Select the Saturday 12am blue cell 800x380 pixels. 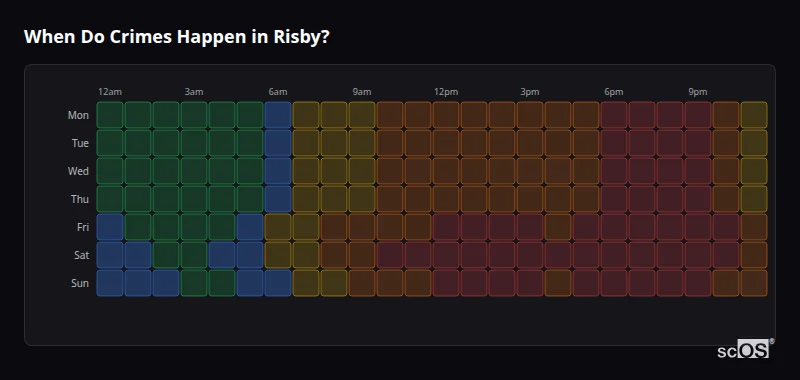click(110, 255)
